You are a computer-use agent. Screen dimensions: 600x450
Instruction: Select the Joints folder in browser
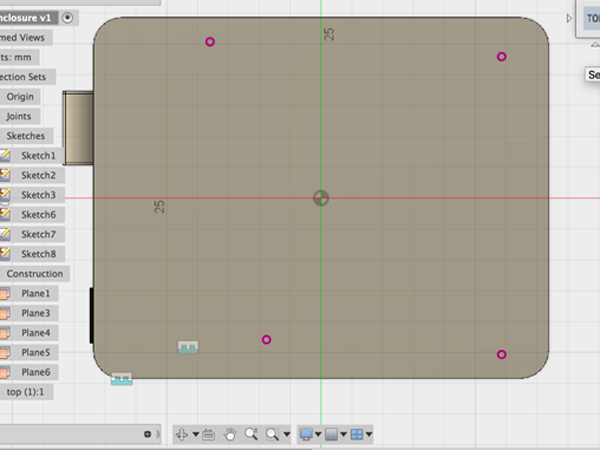click(x=19, y=116)
